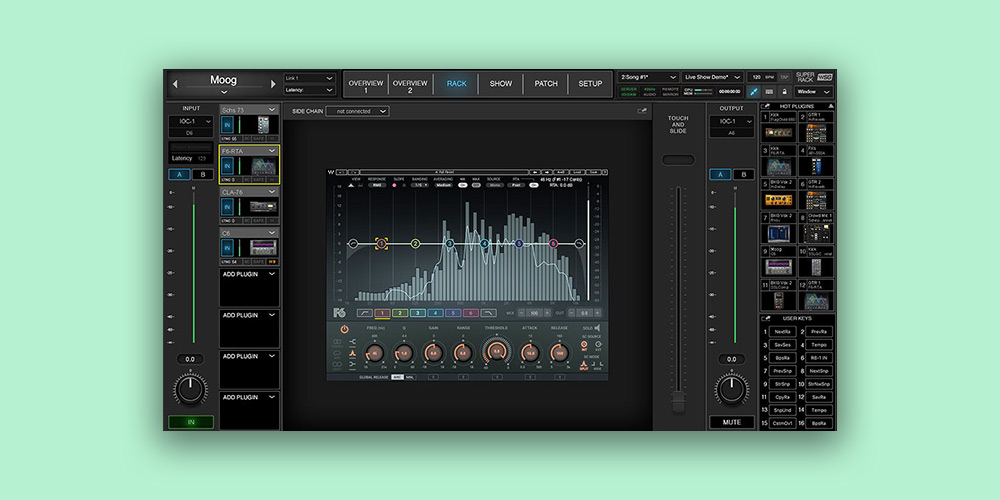Open the PATCH tab

tap(546, 84)
